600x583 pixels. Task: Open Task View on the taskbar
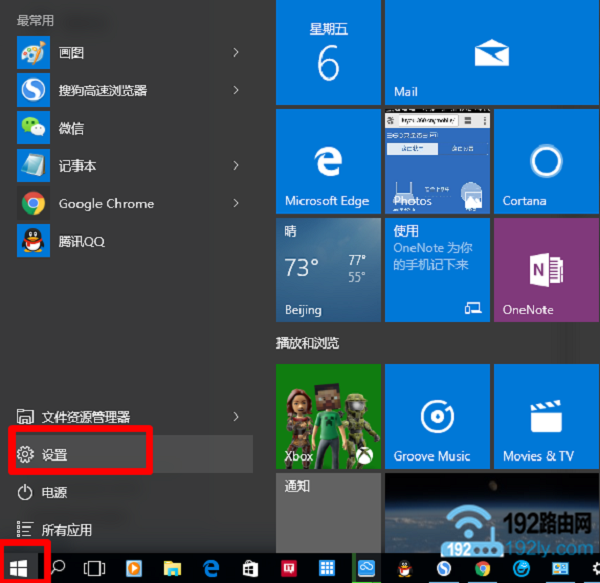(94, 568)
